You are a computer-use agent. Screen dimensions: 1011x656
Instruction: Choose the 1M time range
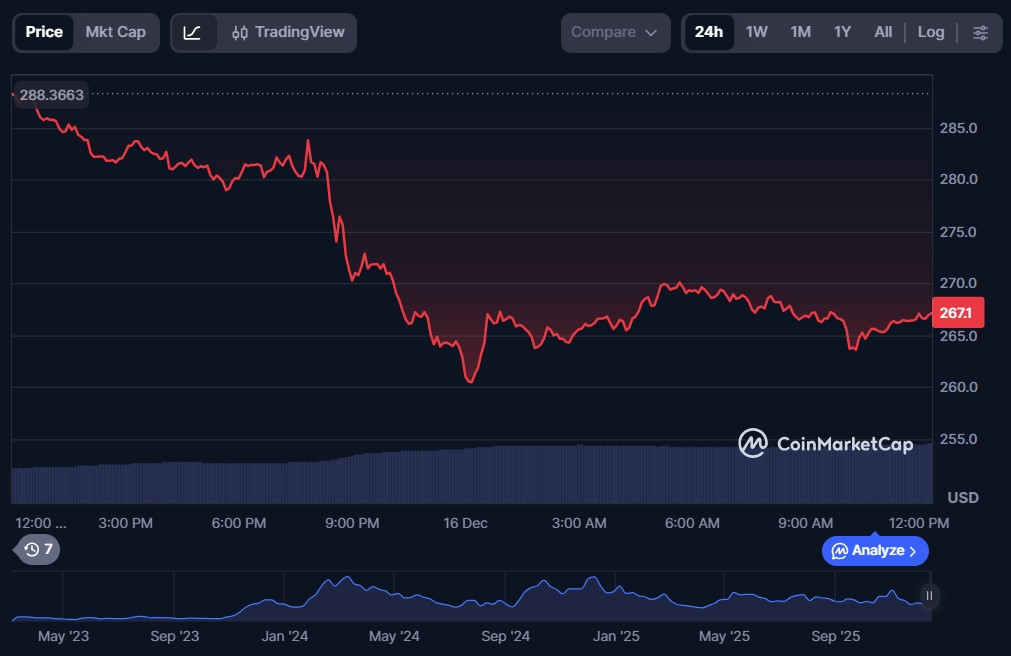pos(800,32)
